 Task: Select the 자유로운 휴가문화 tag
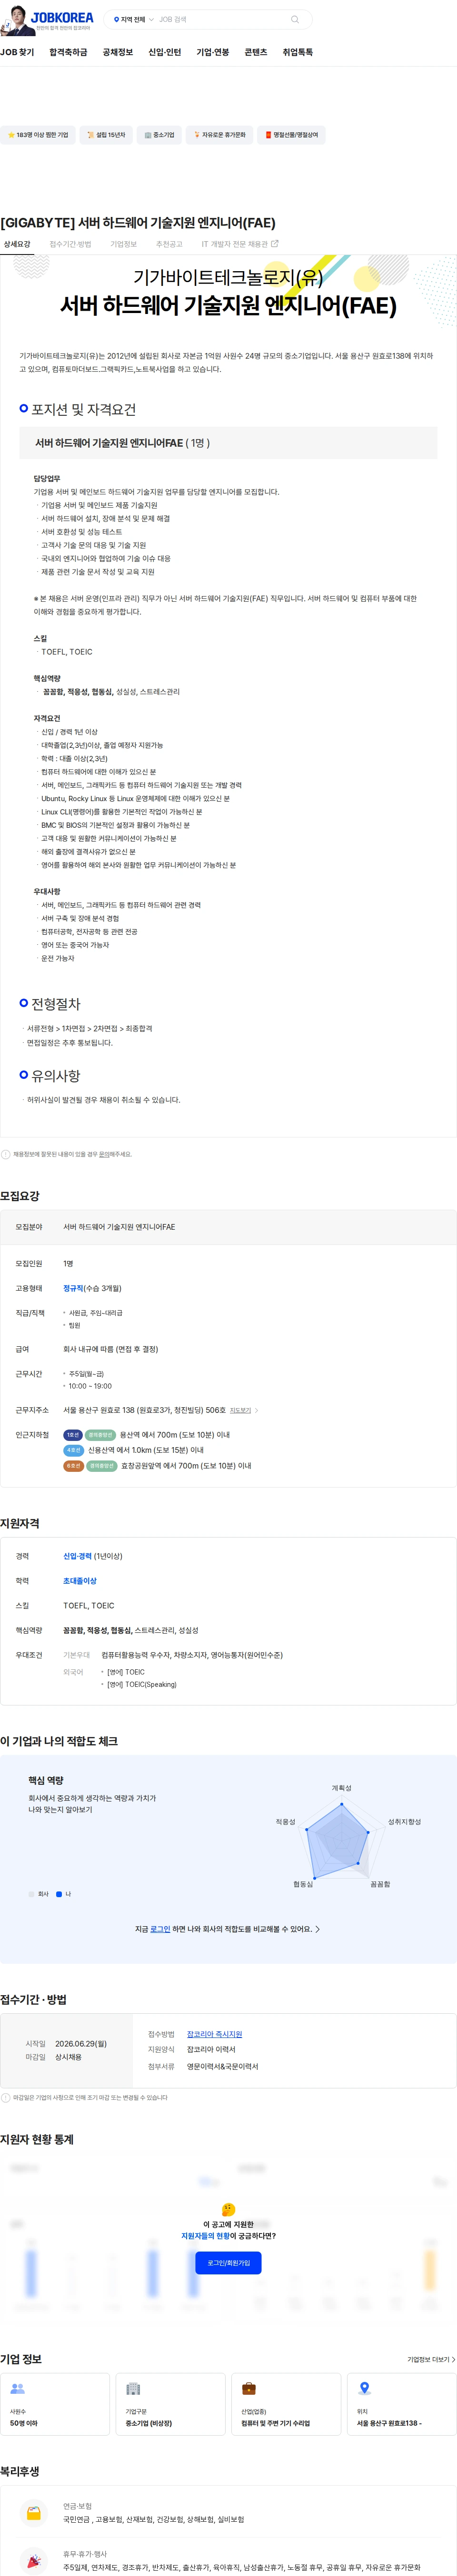point(218,135)
